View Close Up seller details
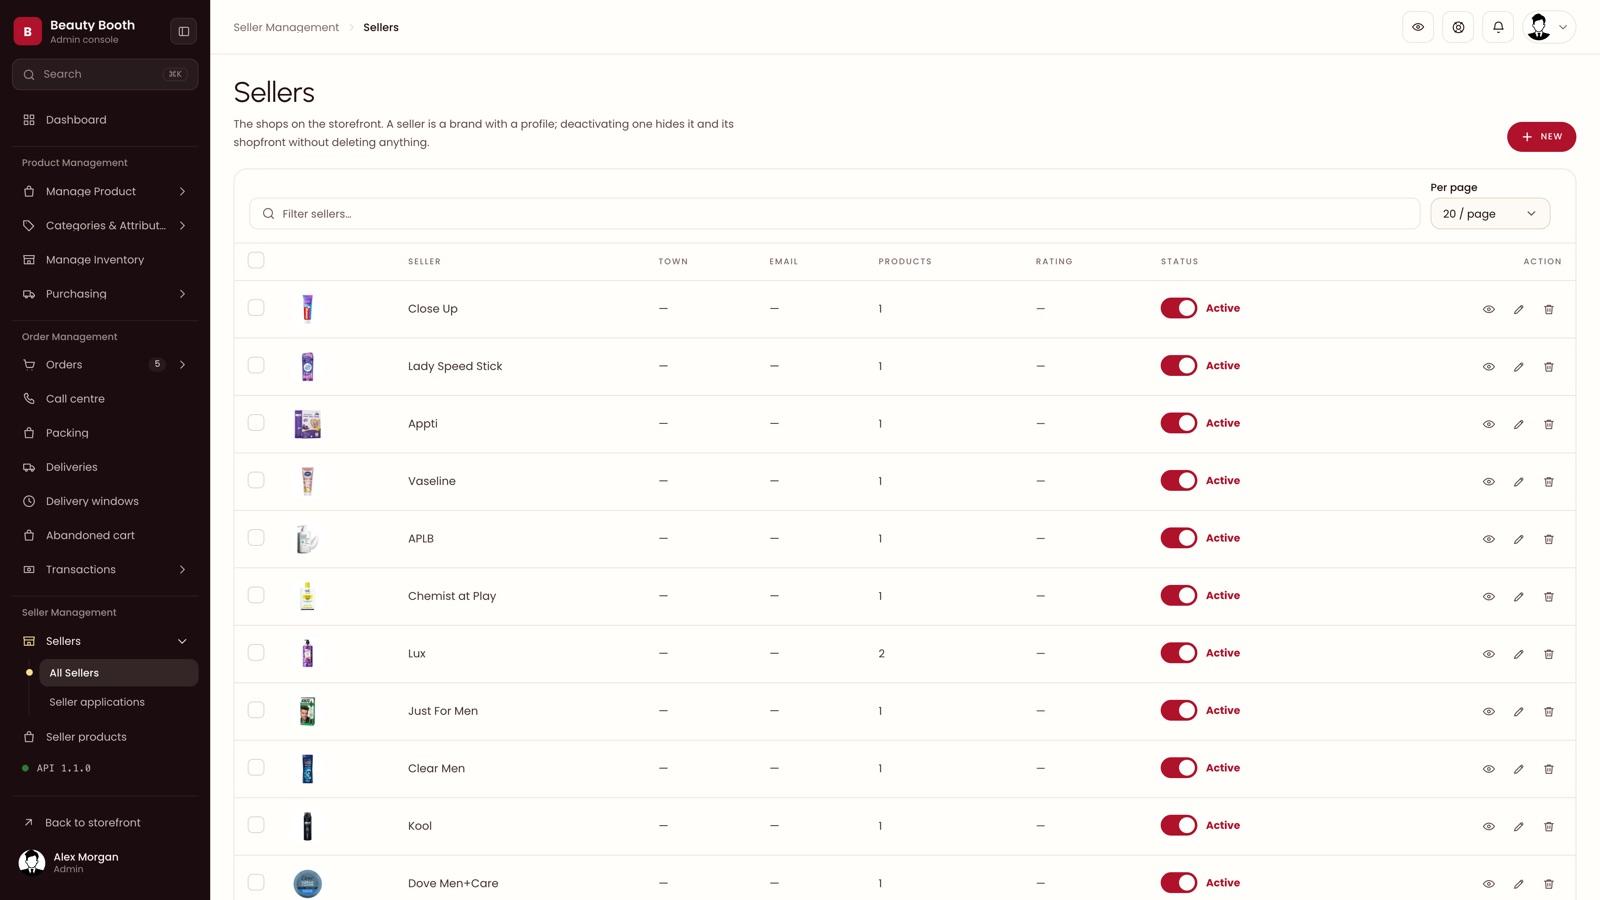Screen dimensions: 1600x900 [x=1488, y=309]
